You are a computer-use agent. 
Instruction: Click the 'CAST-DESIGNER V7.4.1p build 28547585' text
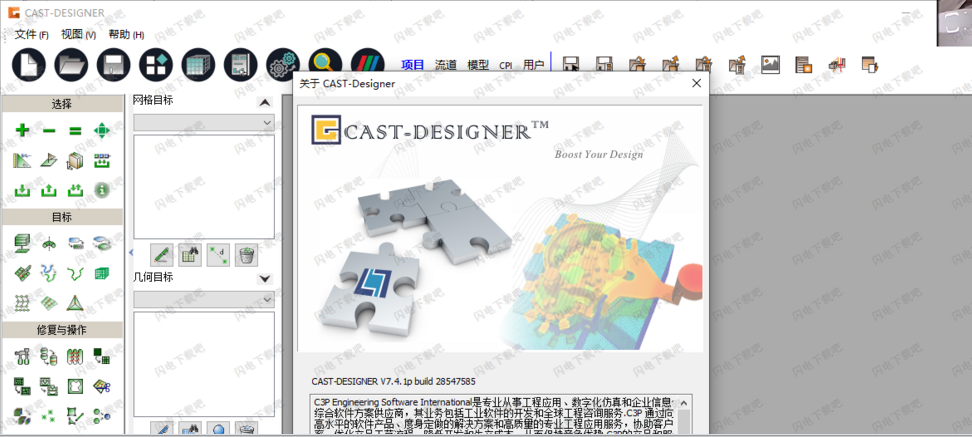[394, 381]
